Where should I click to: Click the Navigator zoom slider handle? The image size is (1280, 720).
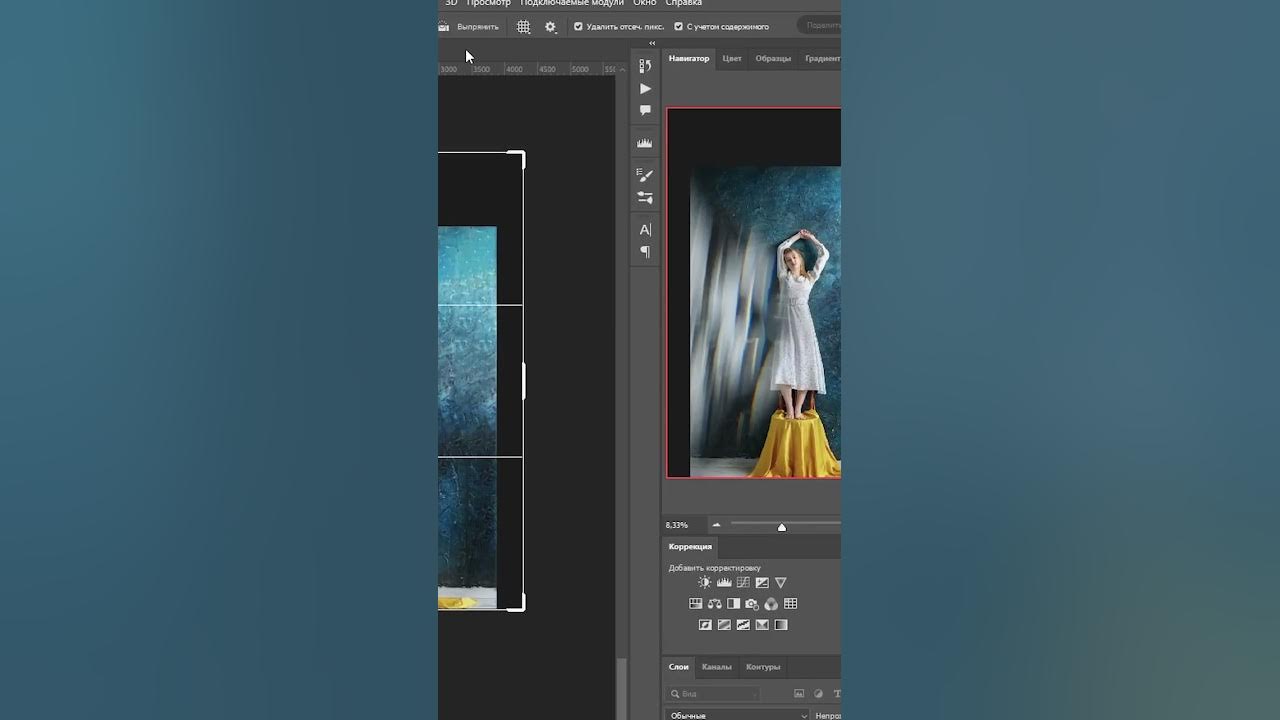[782, 527]
